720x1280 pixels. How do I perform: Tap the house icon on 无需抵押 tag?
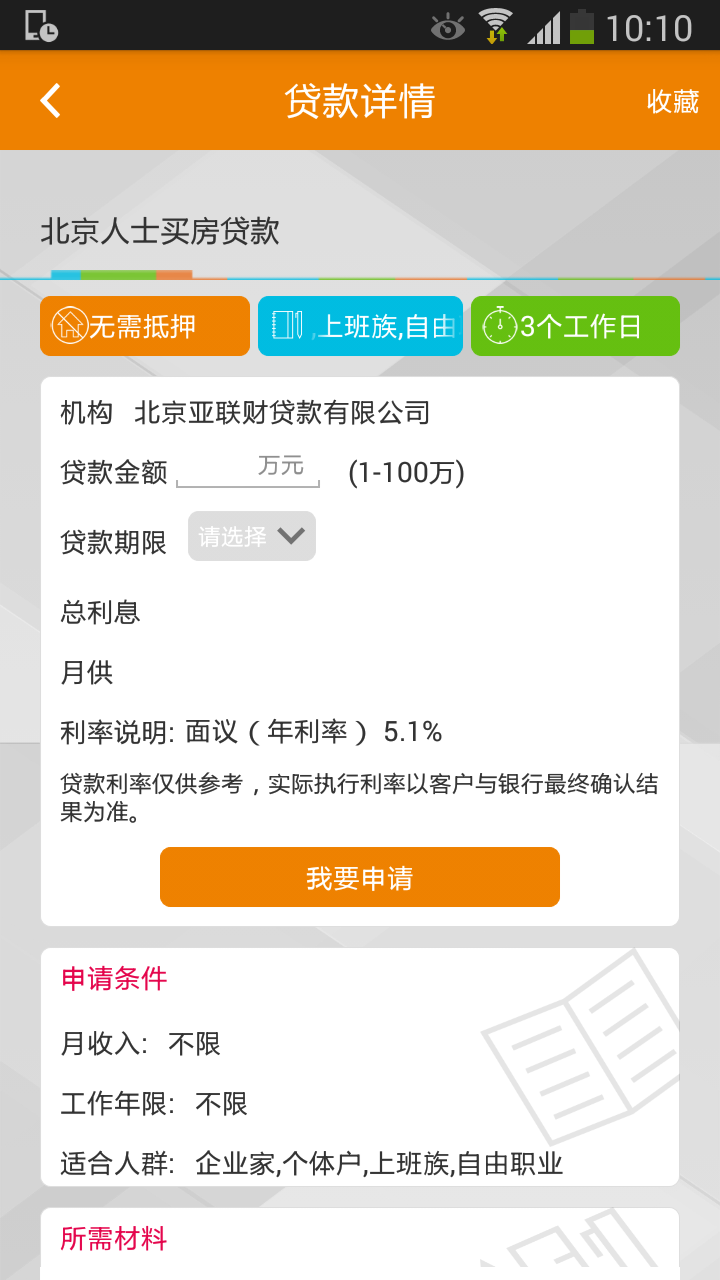pos(69,326)
